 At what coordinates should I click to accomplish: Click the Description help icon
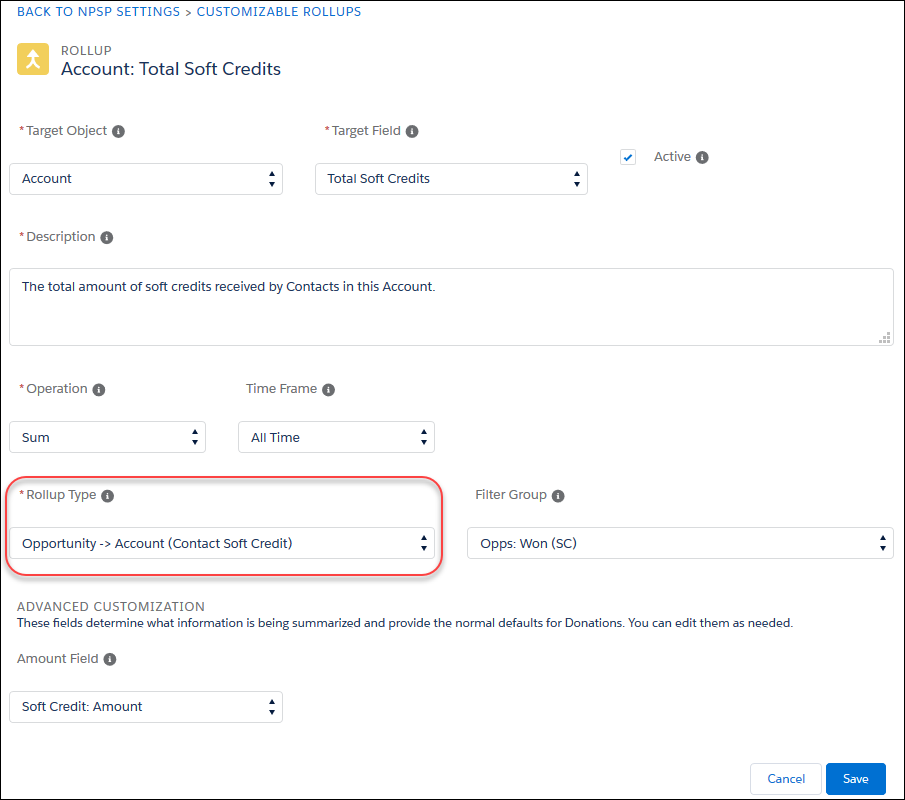pos(109,237)
